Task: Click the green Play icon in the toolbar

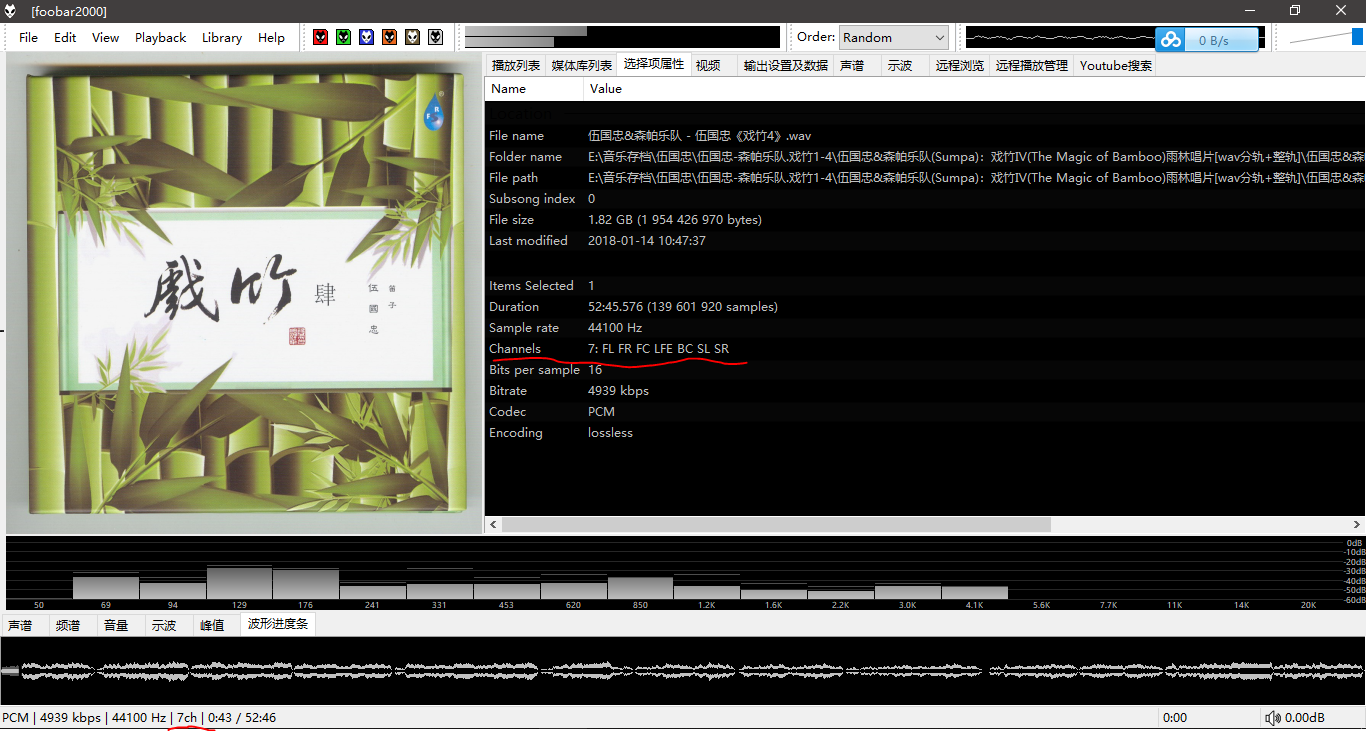Action: pyautogui.click(x=343, y=36)
